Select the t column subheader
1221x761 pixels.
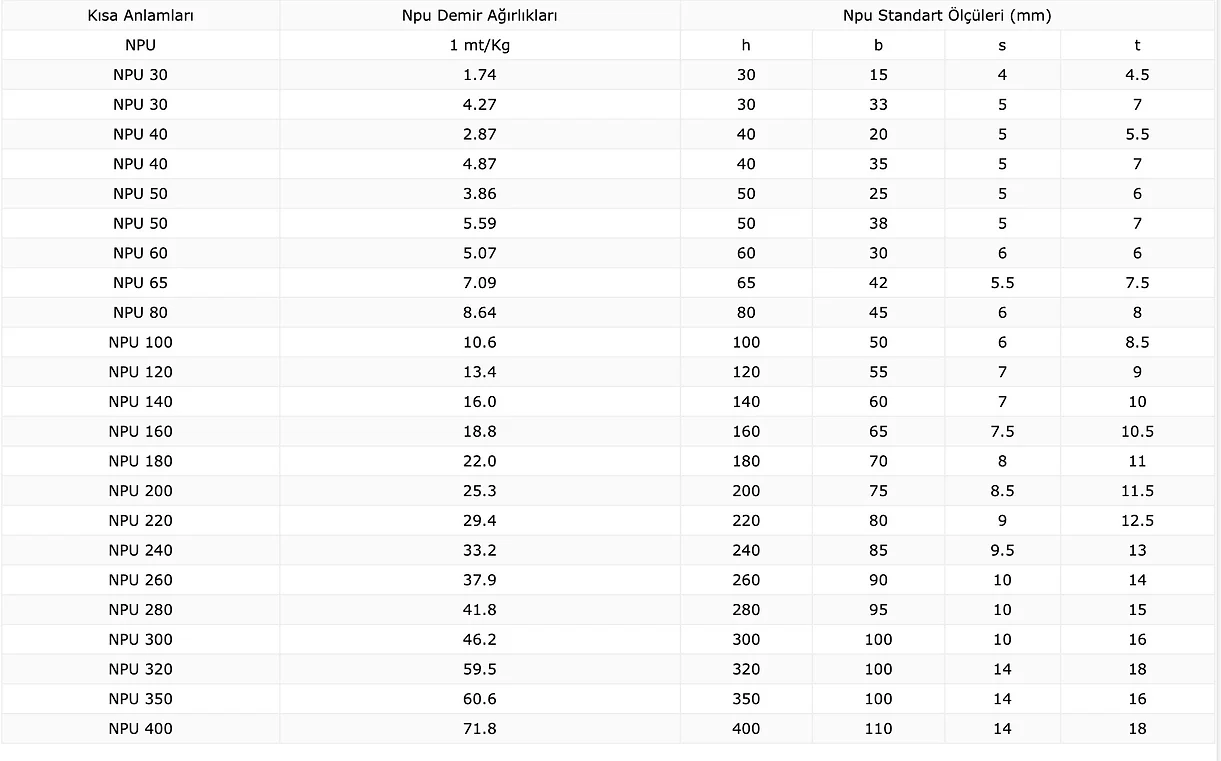tap(1137, 45)
